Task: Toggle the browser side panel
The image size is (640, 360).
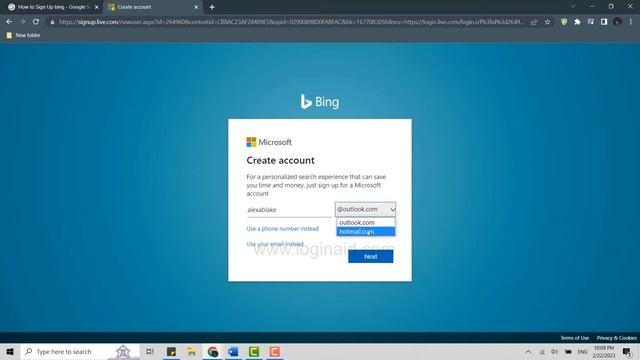Action: pos(604,22)
